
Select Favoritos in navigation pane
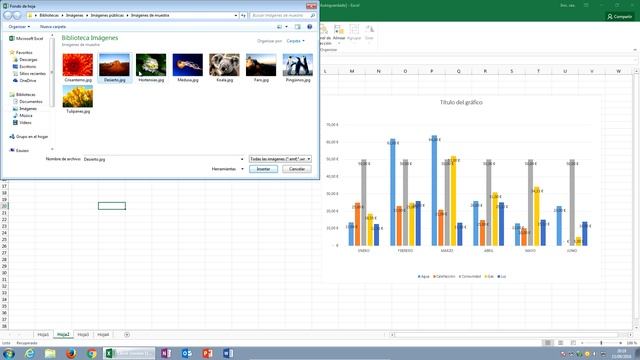pos(21,53)
